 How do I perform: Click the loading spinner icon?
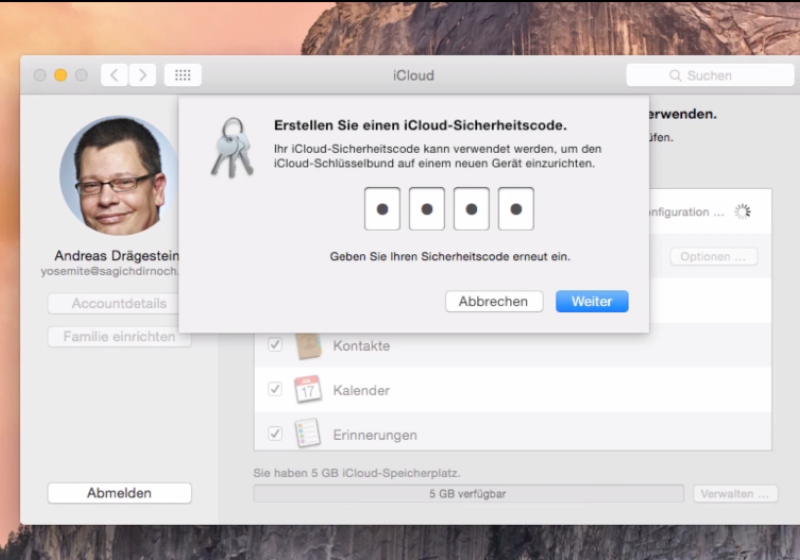[x=743, y=212]
